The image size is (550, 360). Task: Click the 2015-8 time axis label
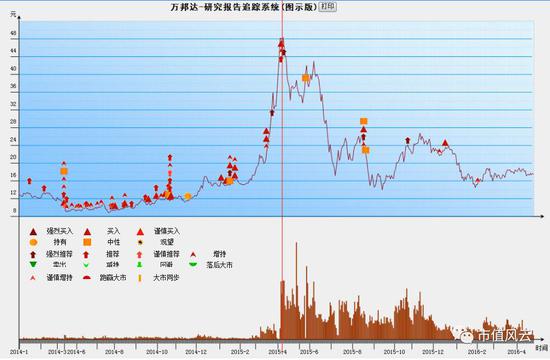click(x=352, y=352)
